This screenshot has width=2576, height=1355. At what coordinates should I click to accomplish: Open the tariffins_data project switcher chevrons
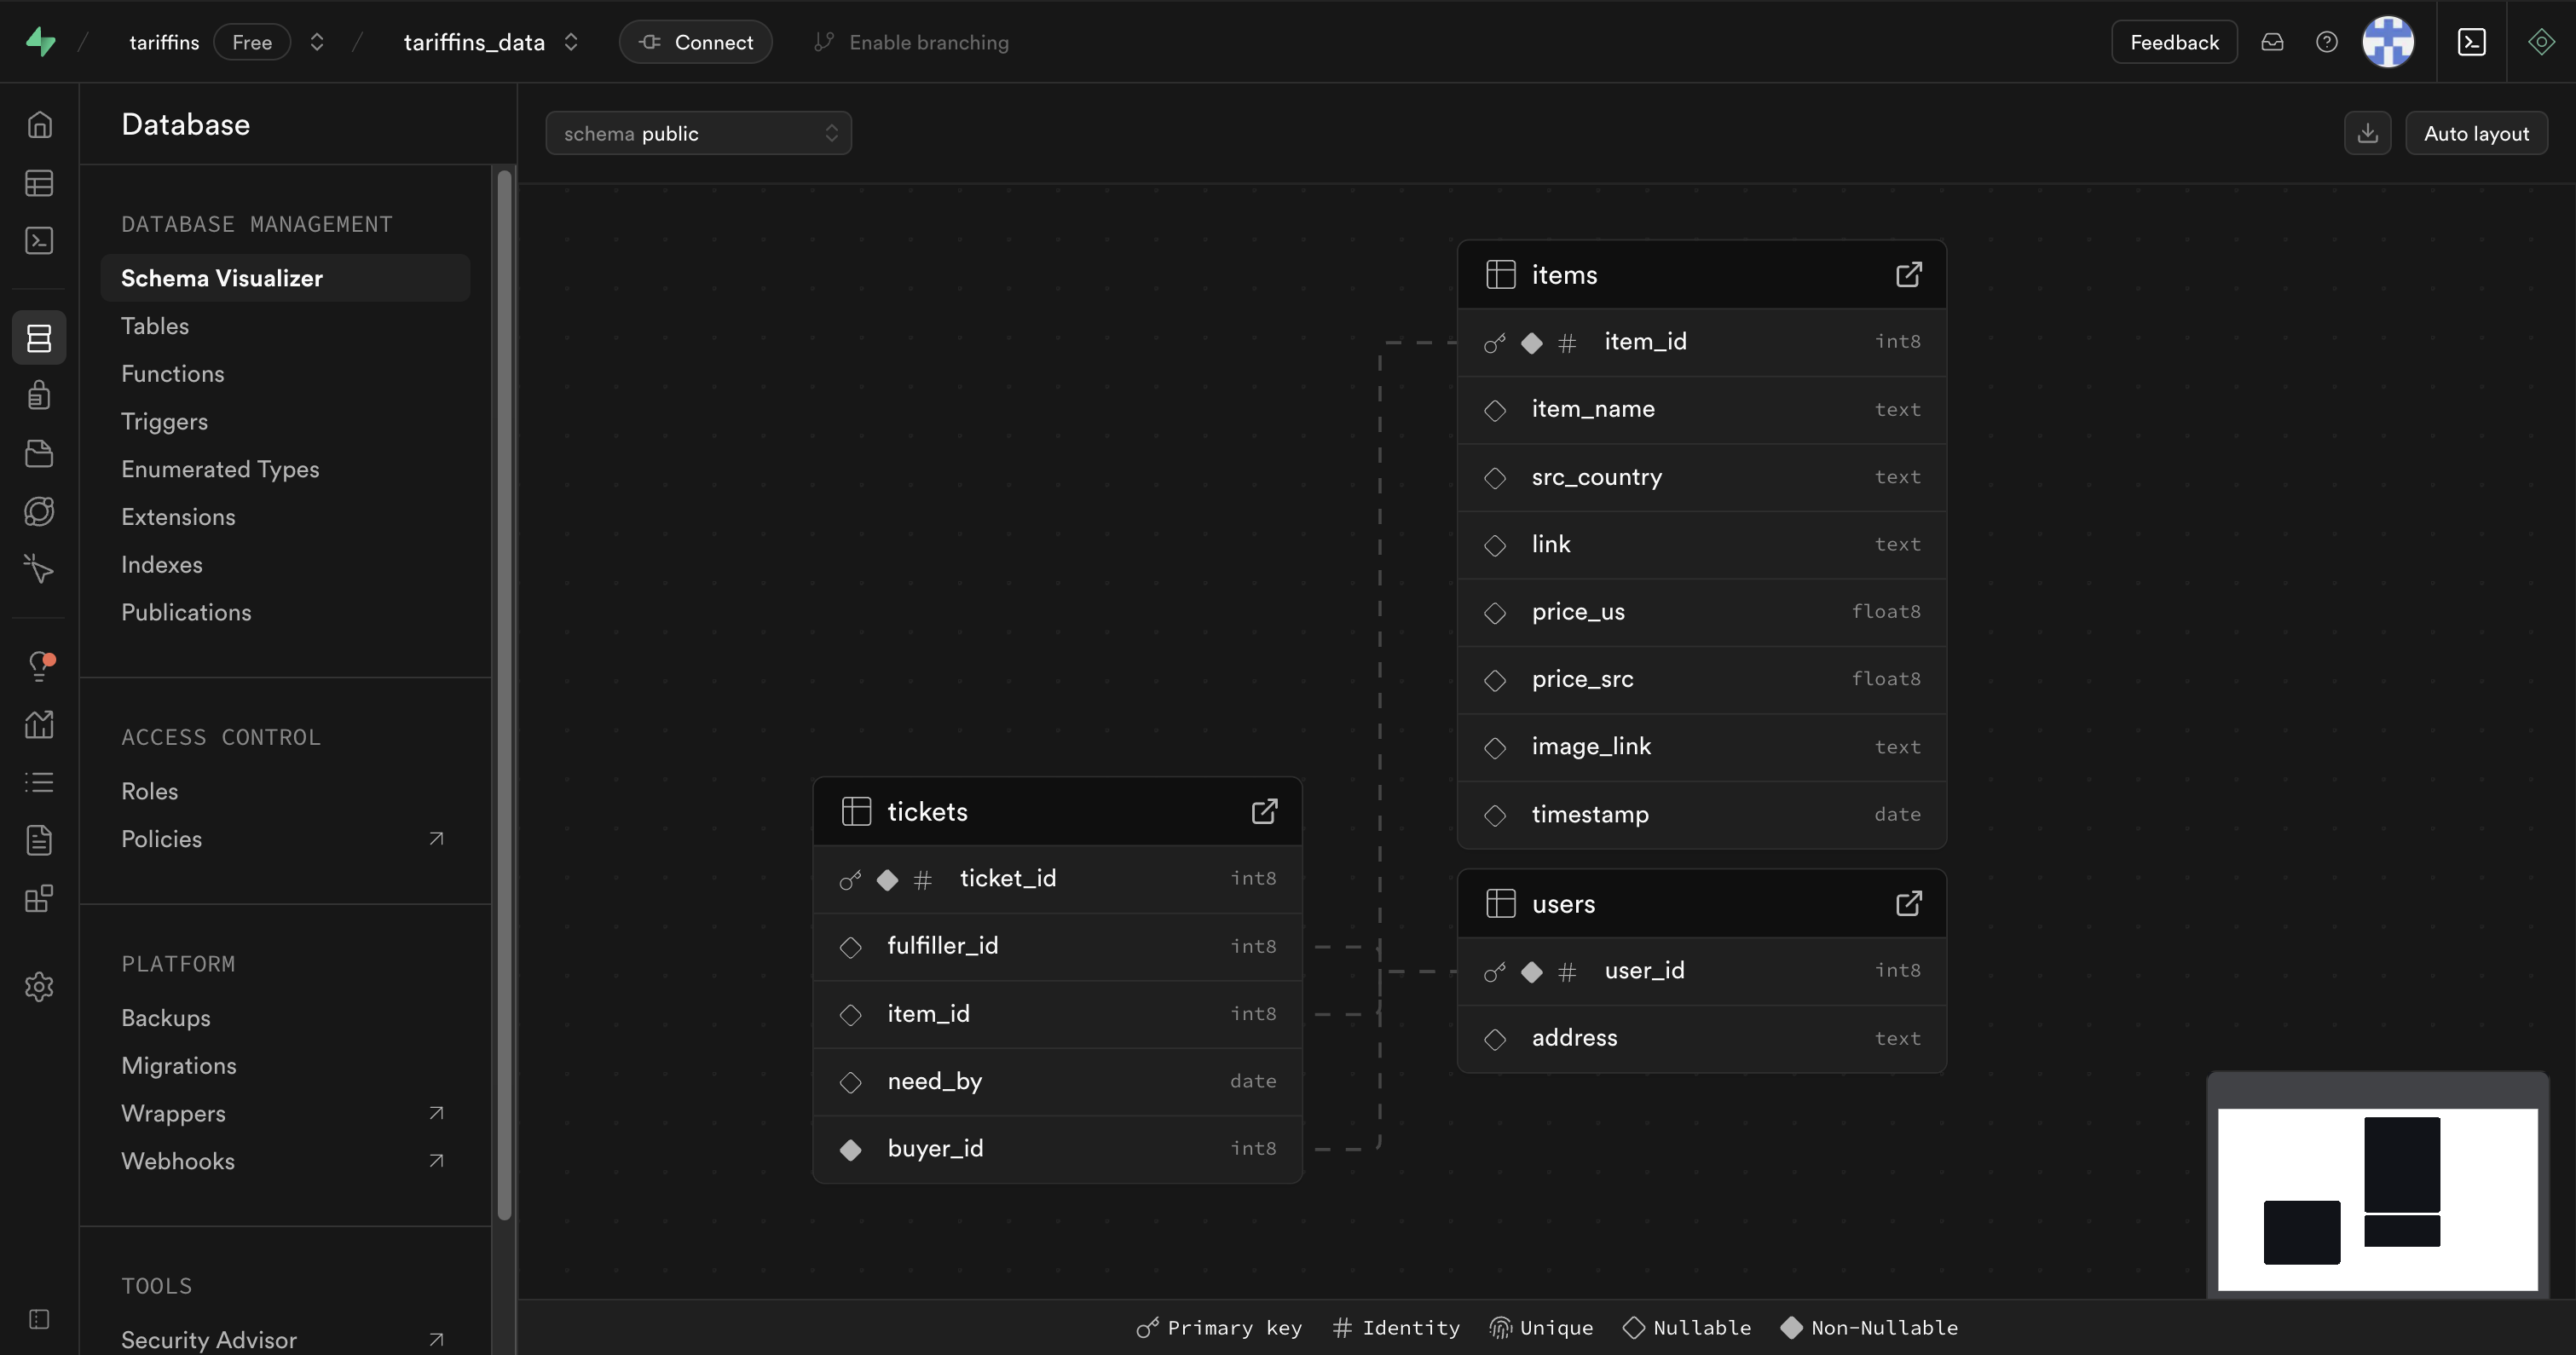point(571,42)
